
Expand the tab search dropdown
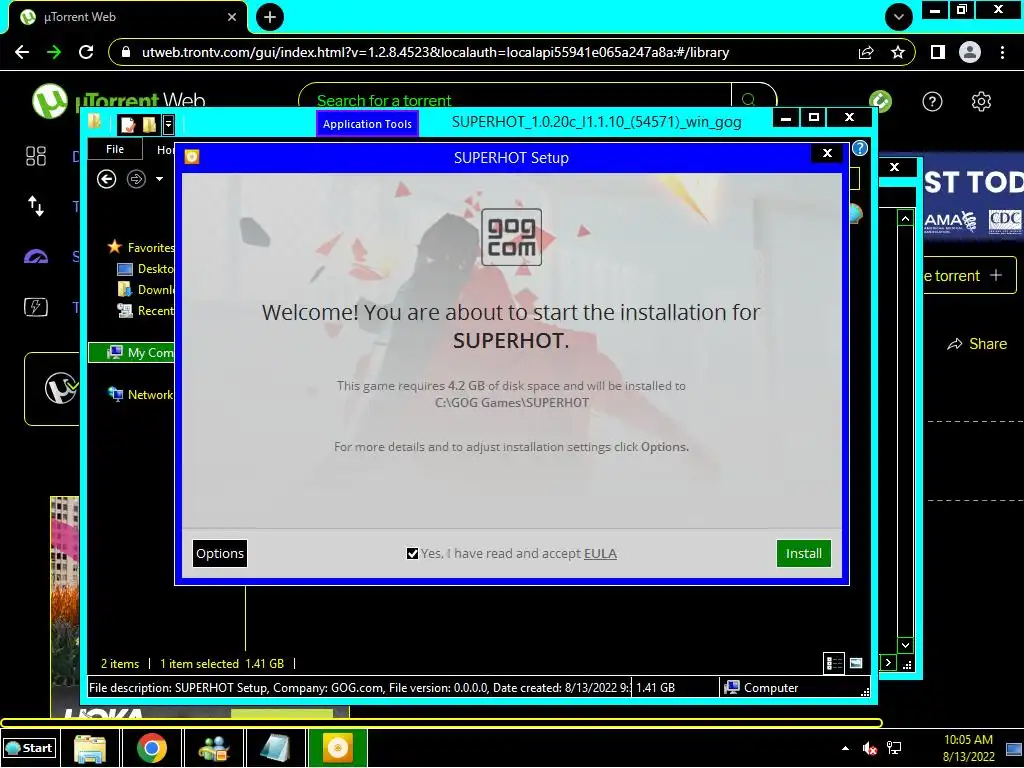tap(899, 17)
